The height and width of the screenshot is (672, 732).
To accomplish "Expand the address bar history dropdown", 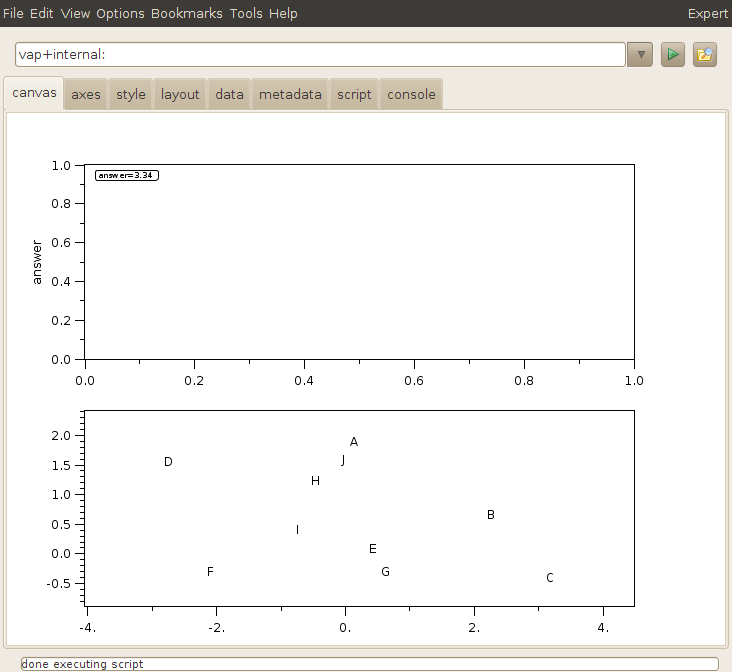I will point(640,55).
